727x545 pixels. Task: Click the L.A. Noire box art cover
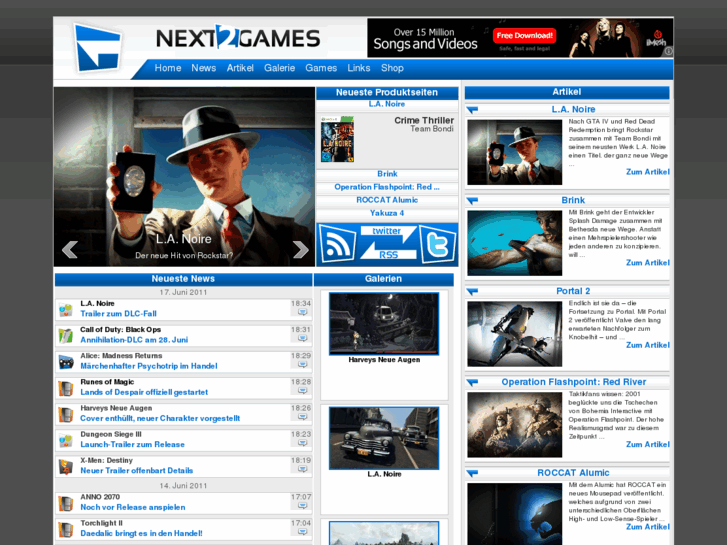tap(337, 139)
